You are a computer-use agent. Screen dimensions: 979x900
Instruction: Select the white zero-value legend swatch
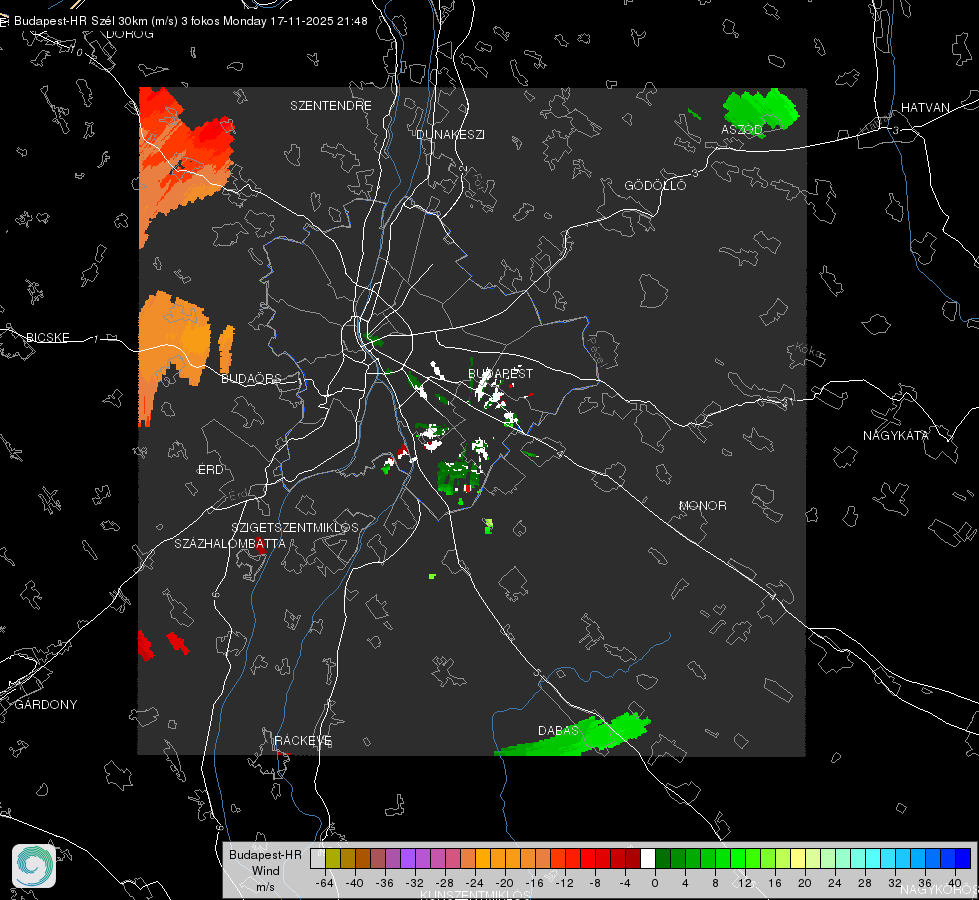[648, 858]
